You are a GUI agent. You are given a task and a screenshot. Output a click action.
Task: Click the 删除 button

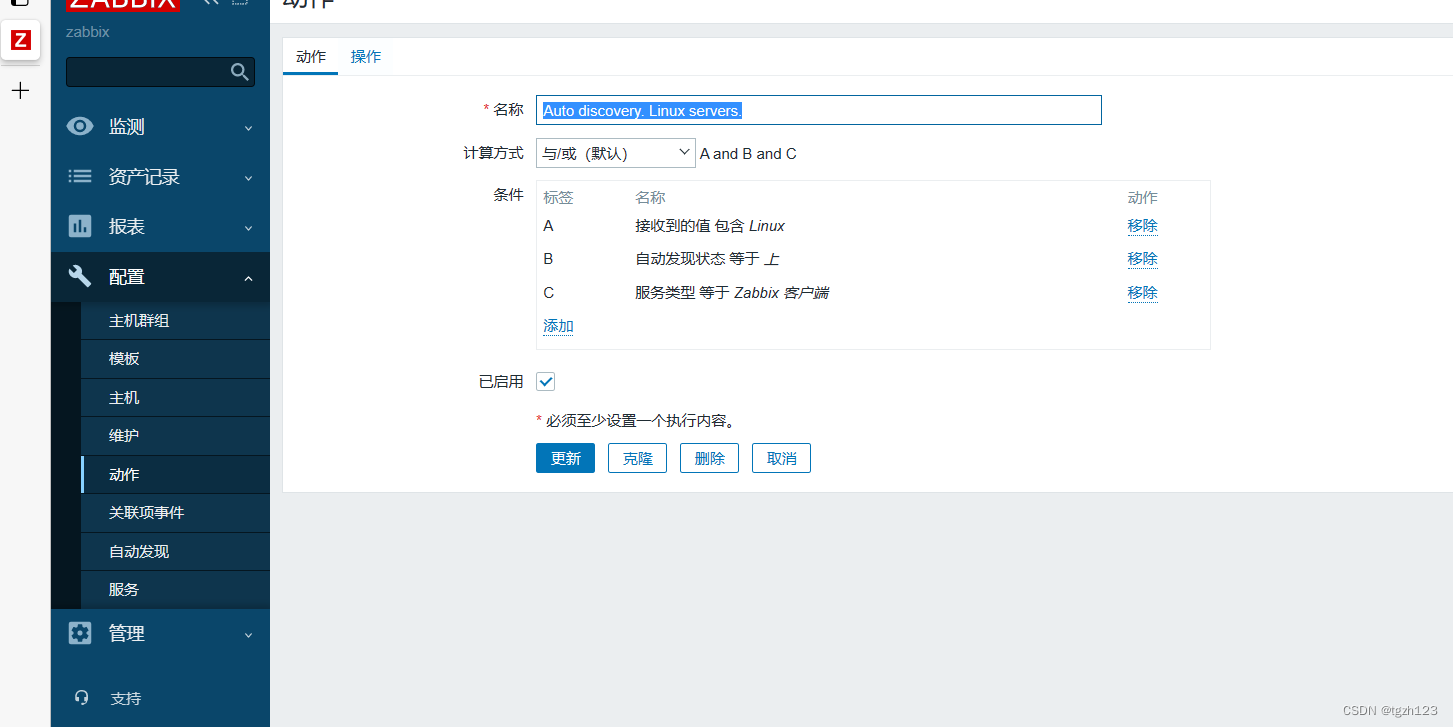[709, 458]
